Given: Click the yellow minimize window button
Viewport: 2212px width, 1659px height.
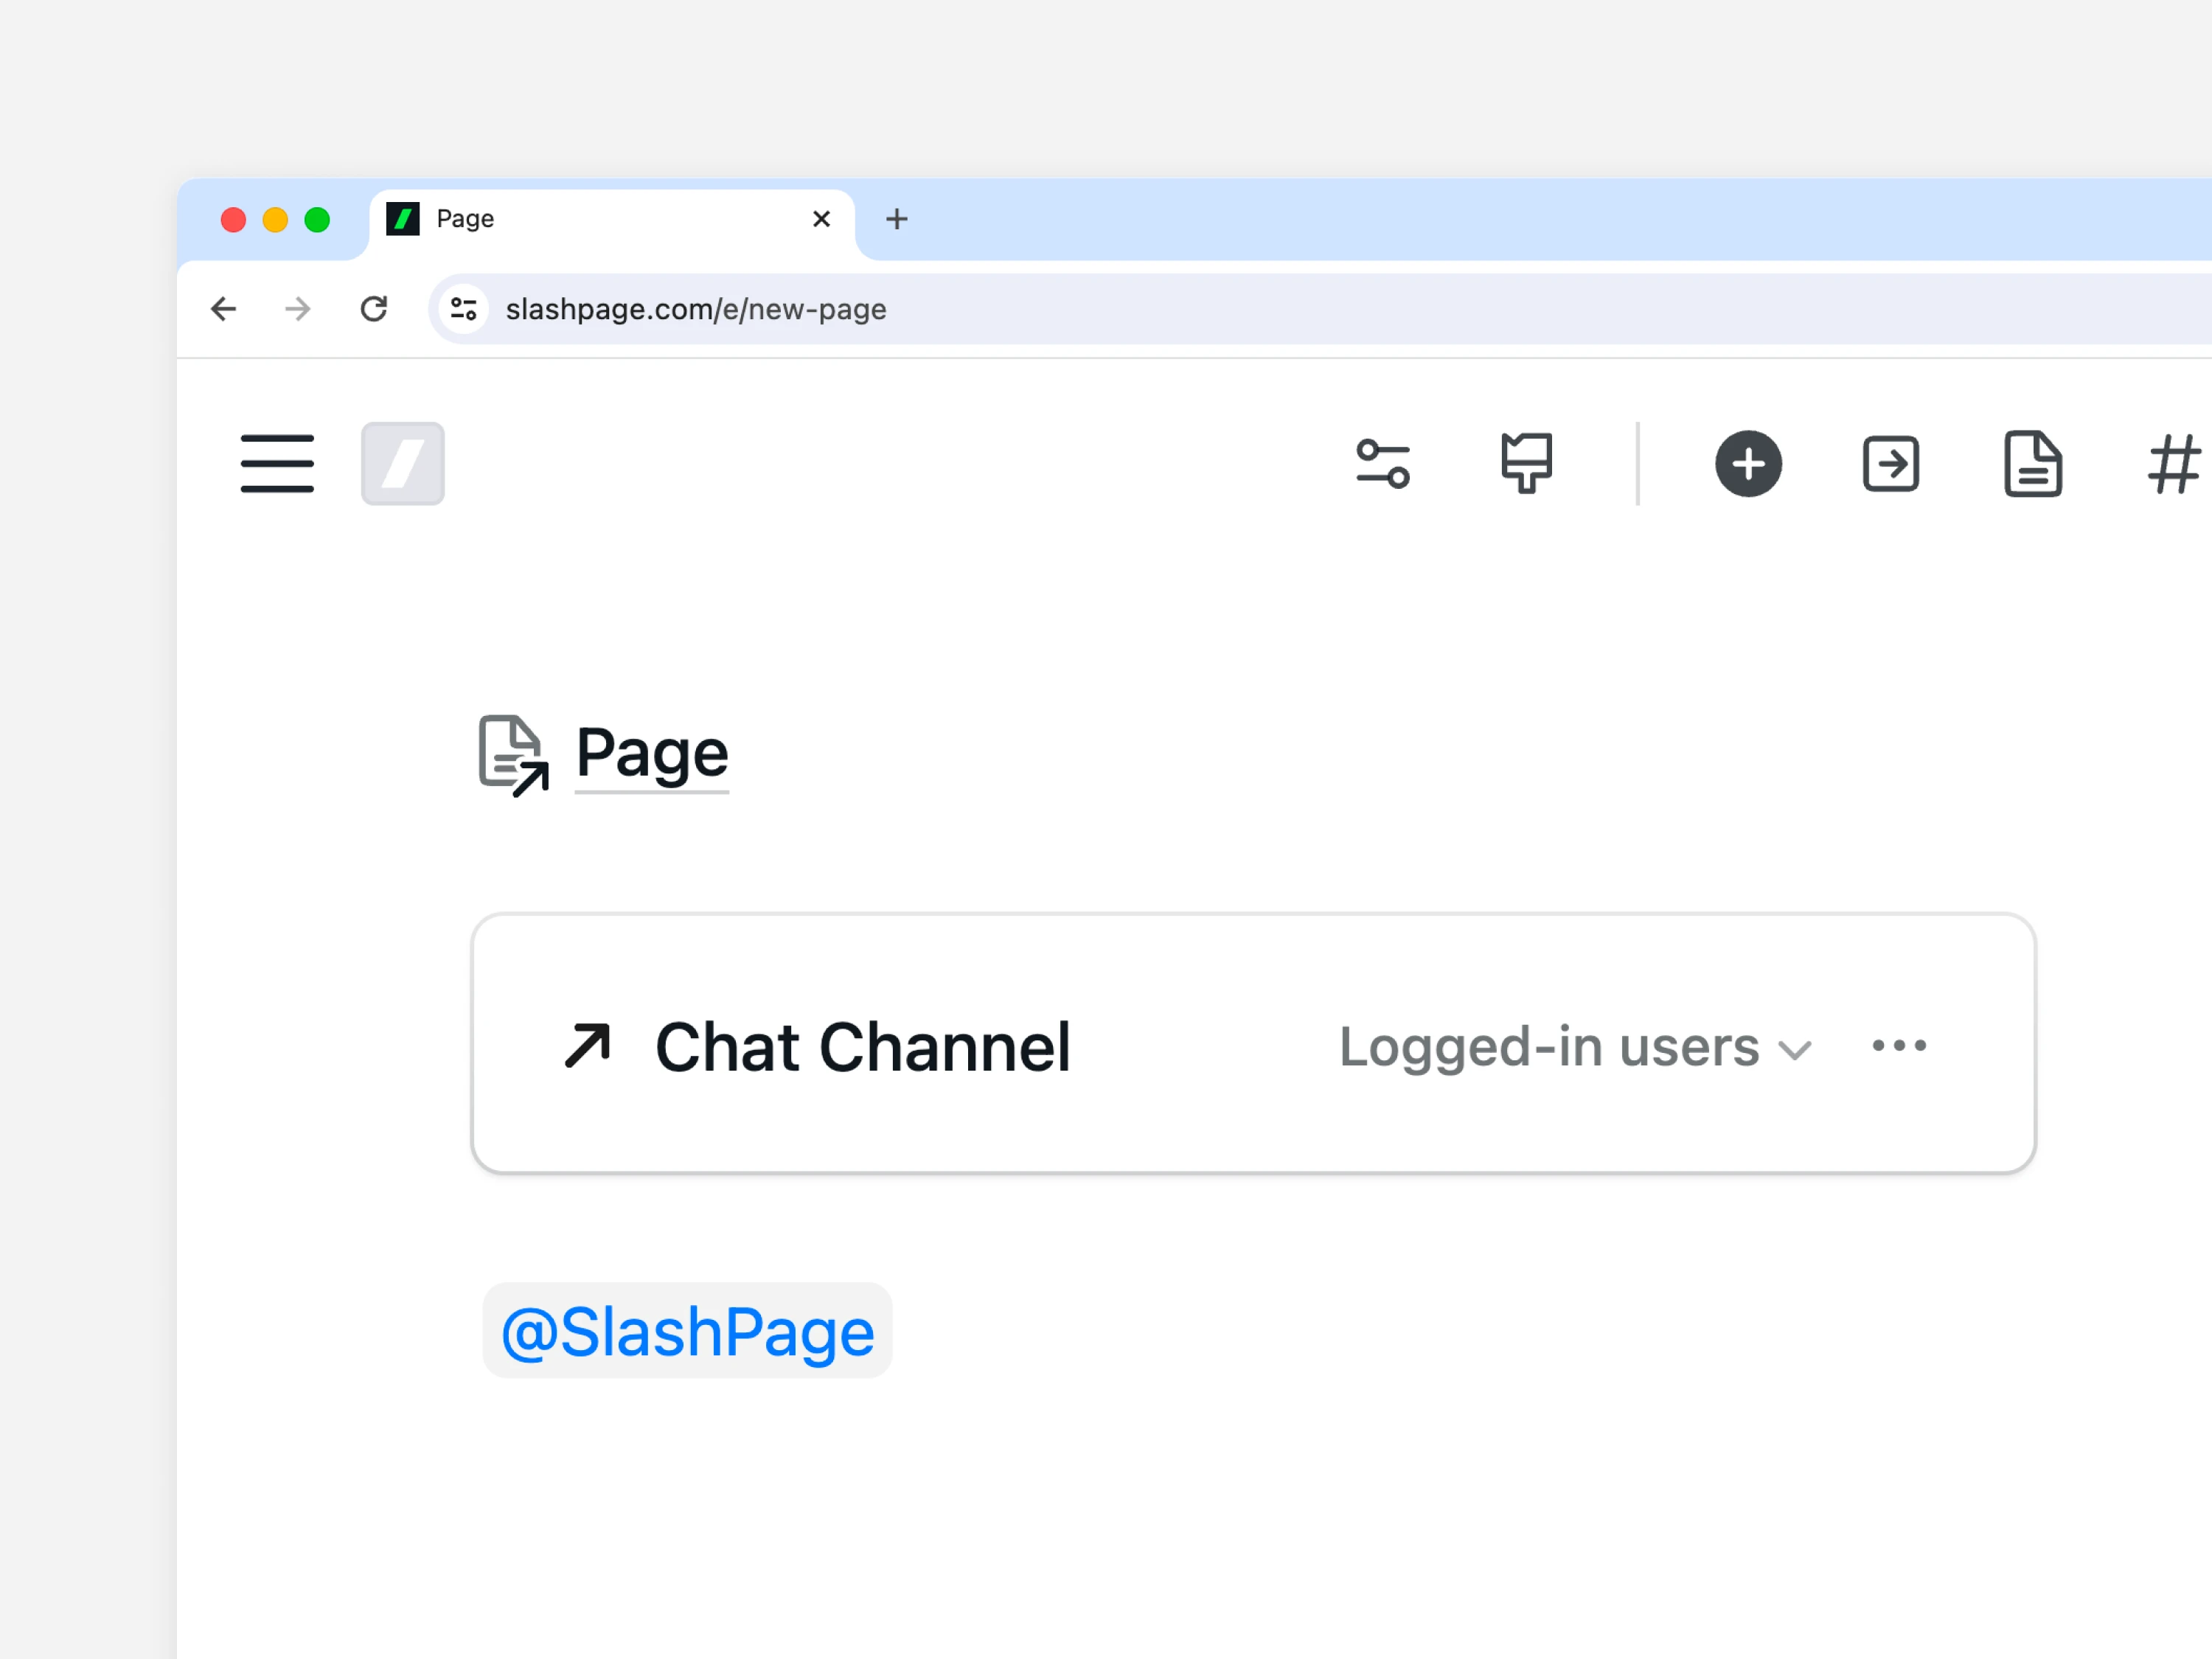Looking at the screenshot, I should [275, 220].
